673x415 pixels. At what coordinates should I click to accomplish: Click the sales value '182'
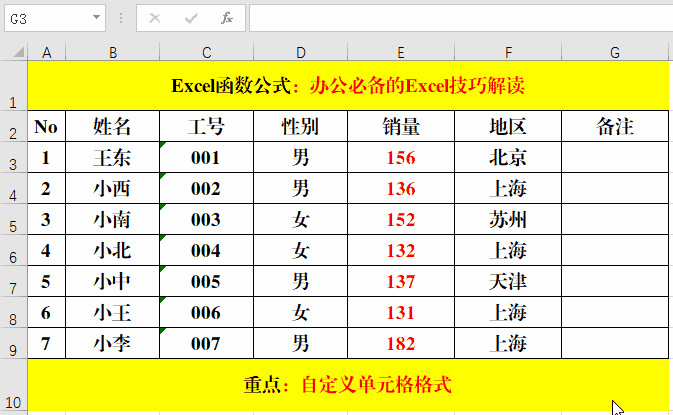tap(401, 343)
